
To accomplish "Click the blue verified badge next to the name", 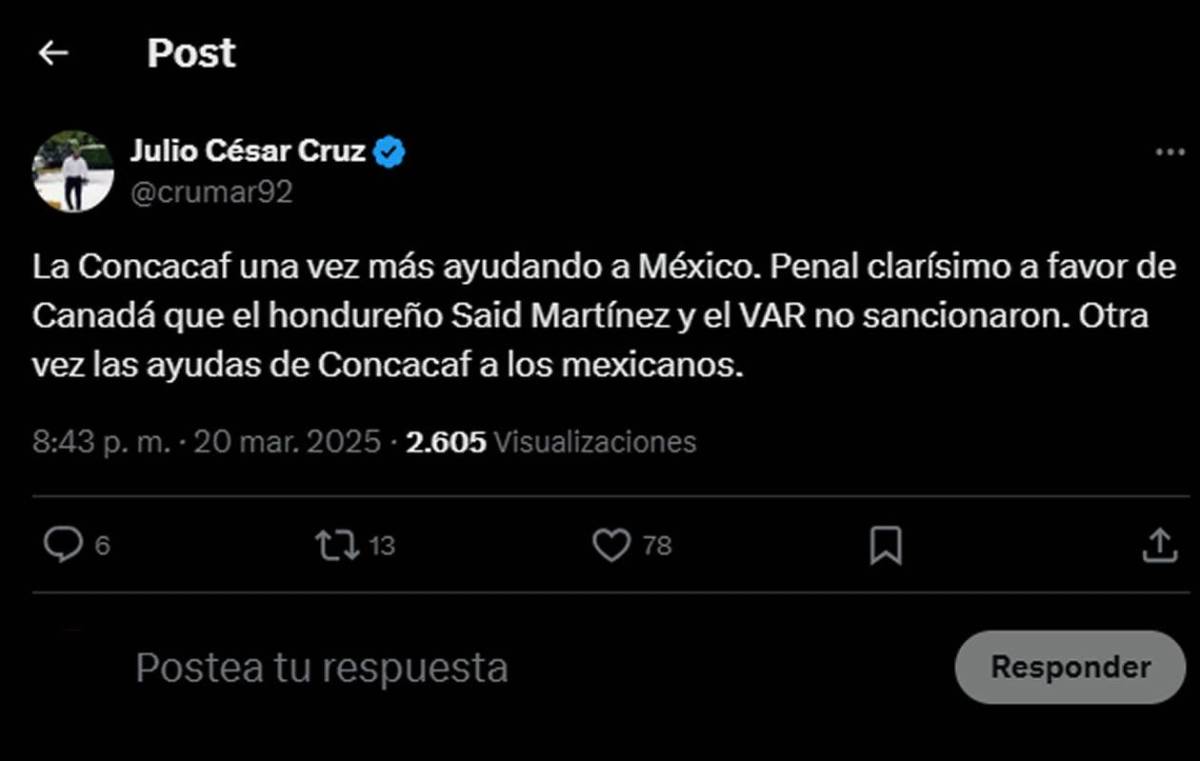I will pos(391,150).
